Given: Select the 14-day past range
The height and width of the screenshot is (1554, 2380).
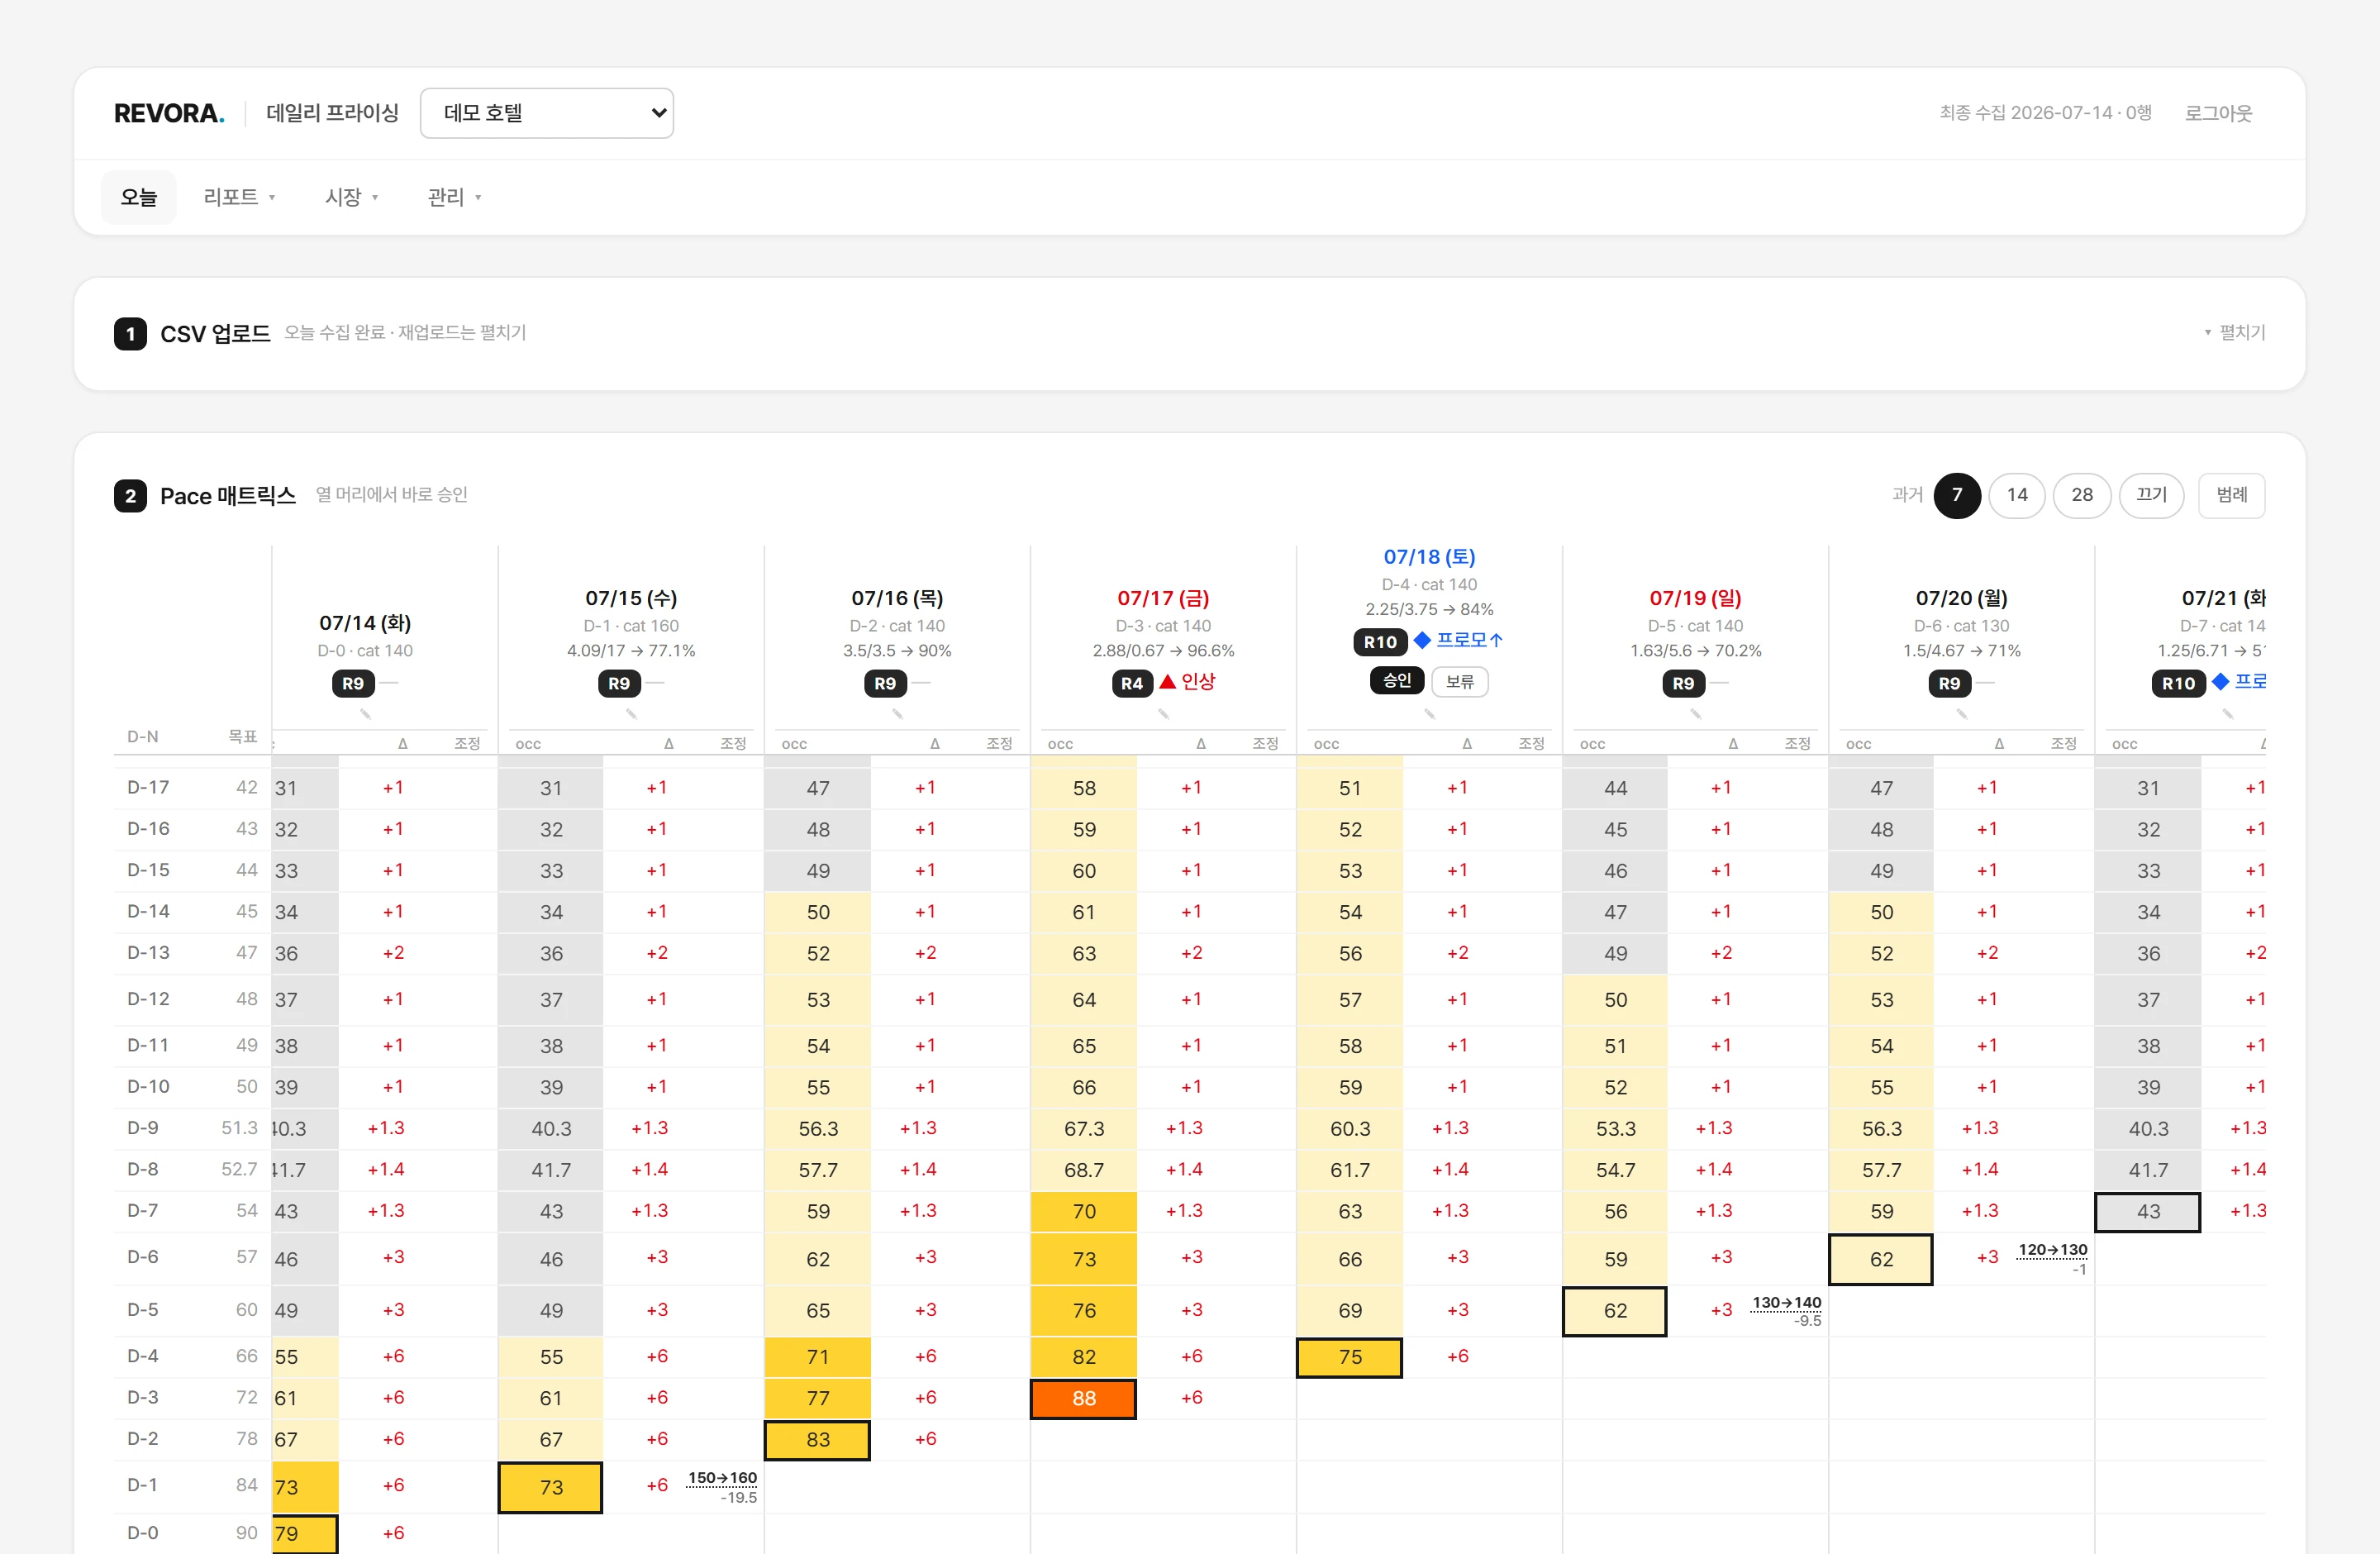Looking at the screenshot, I should [2017, 495].
